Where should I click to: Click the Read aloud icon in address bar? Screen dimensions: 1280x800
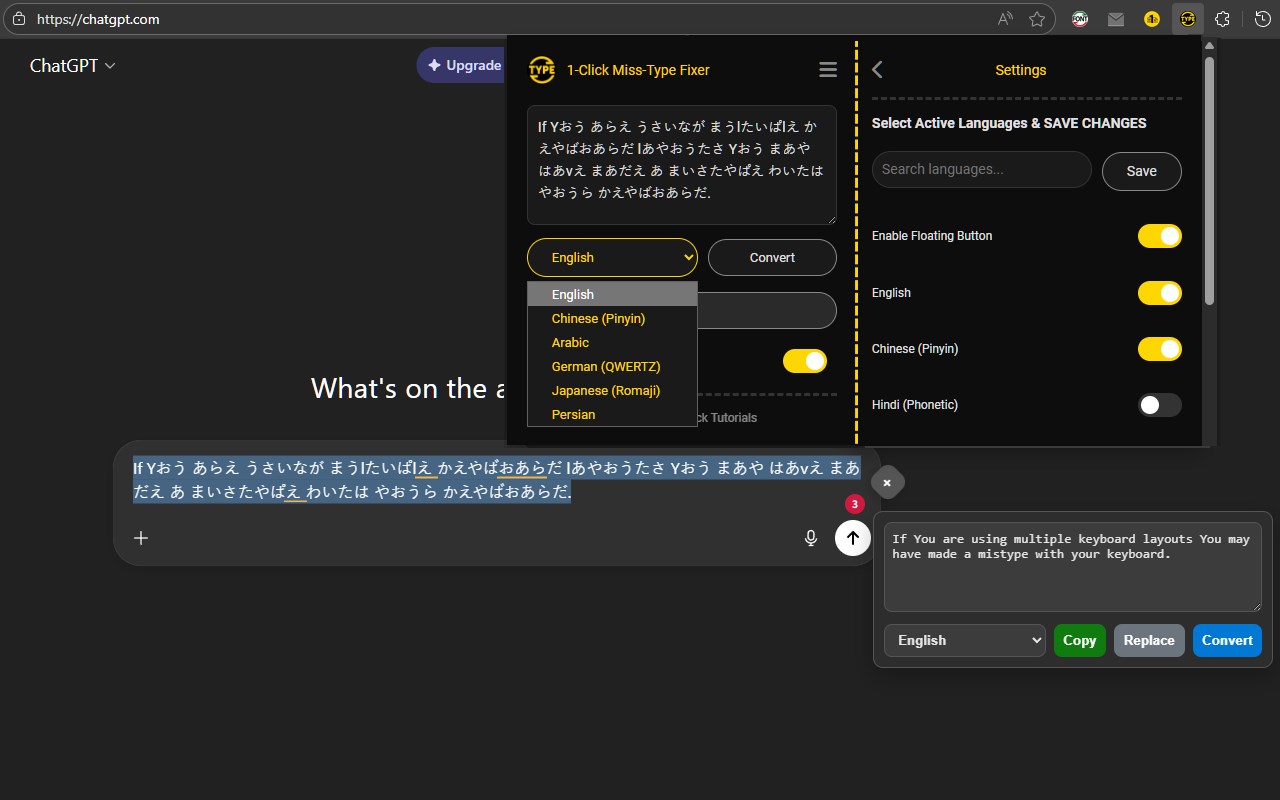[1005, 19]
